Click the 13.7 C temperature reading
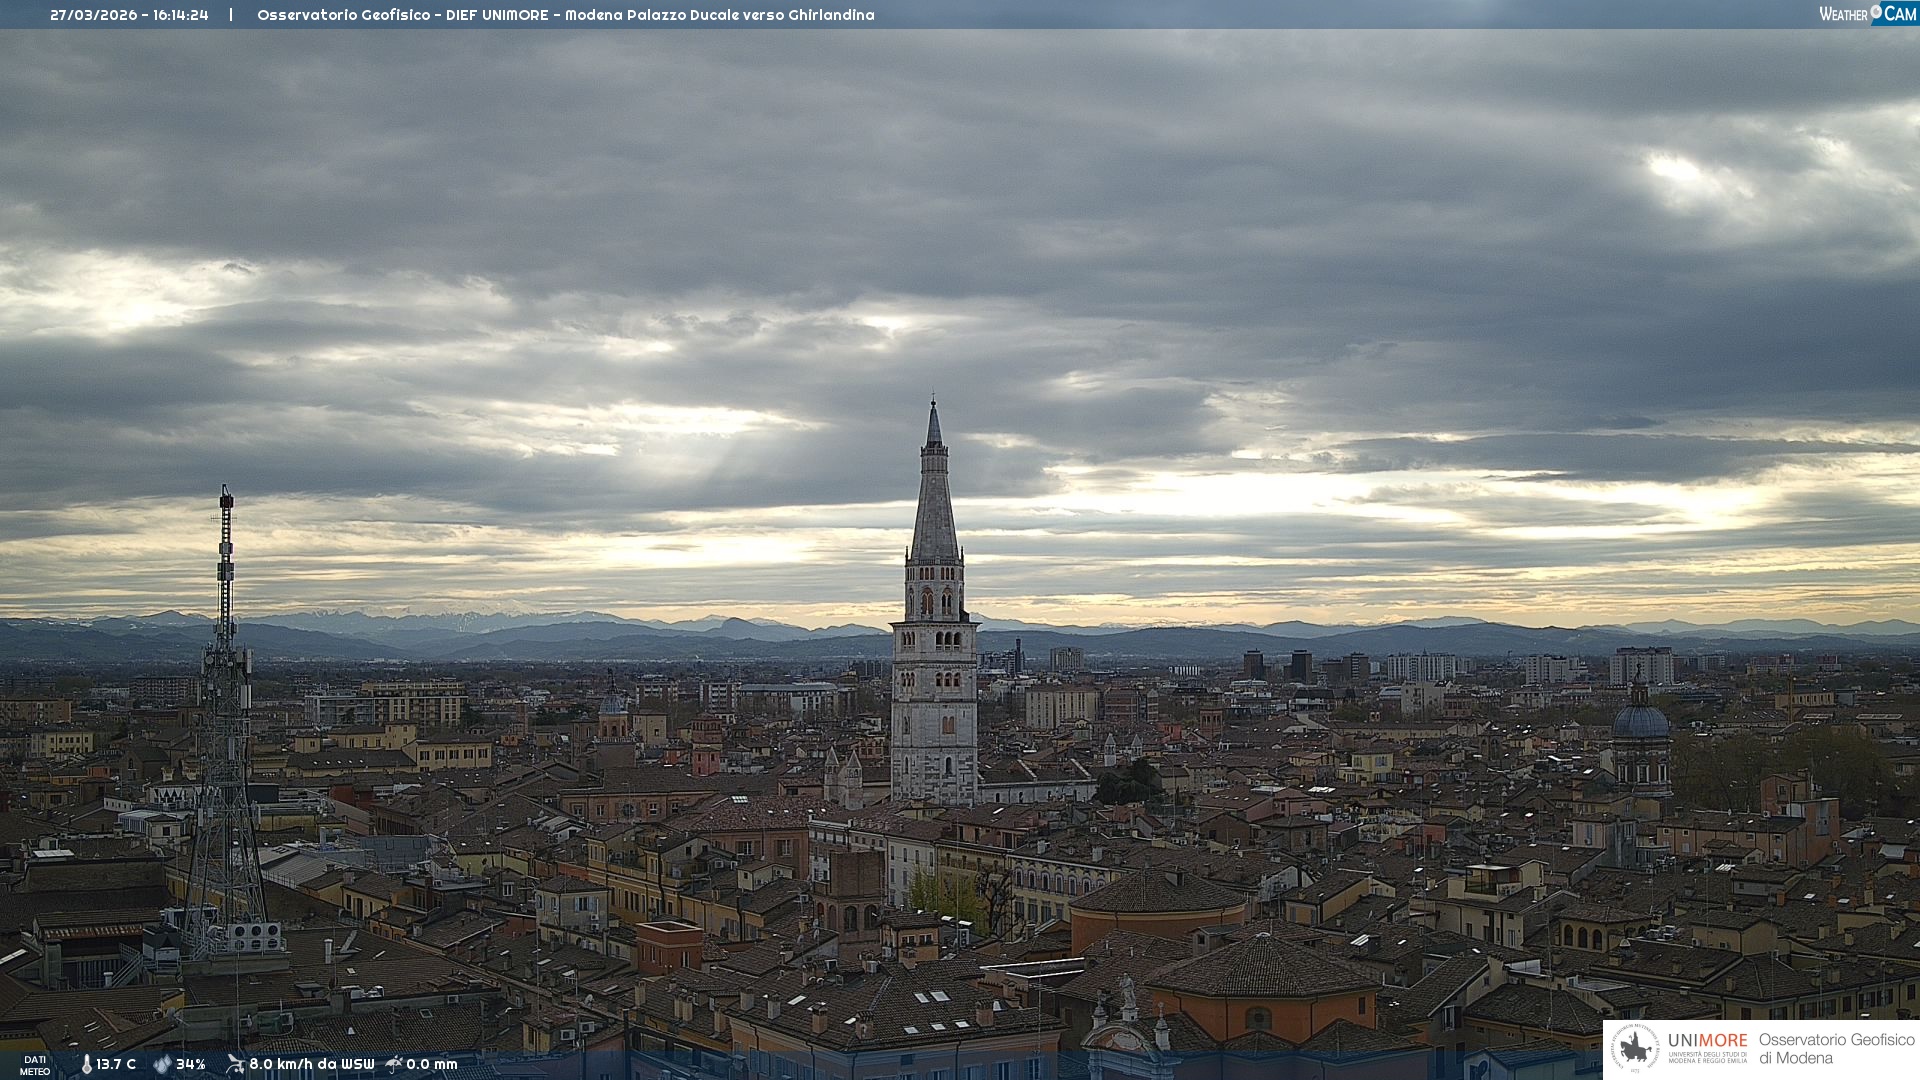Image resolution: width=1920 pixels, height=1080 pixels. [x=116, y=1064]
